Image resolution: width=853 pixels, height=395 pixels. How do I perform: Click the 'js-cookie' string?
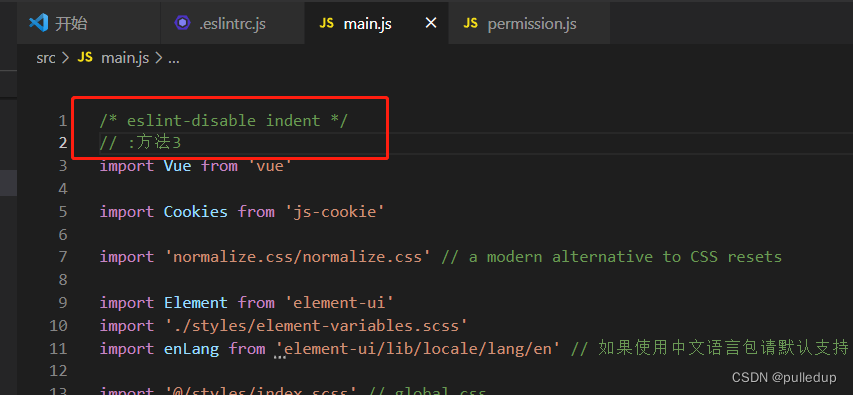pos(335,212)
